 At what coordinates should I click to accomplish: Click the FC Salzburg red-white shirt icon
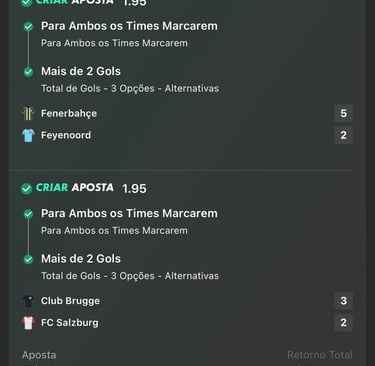point(28,323)
